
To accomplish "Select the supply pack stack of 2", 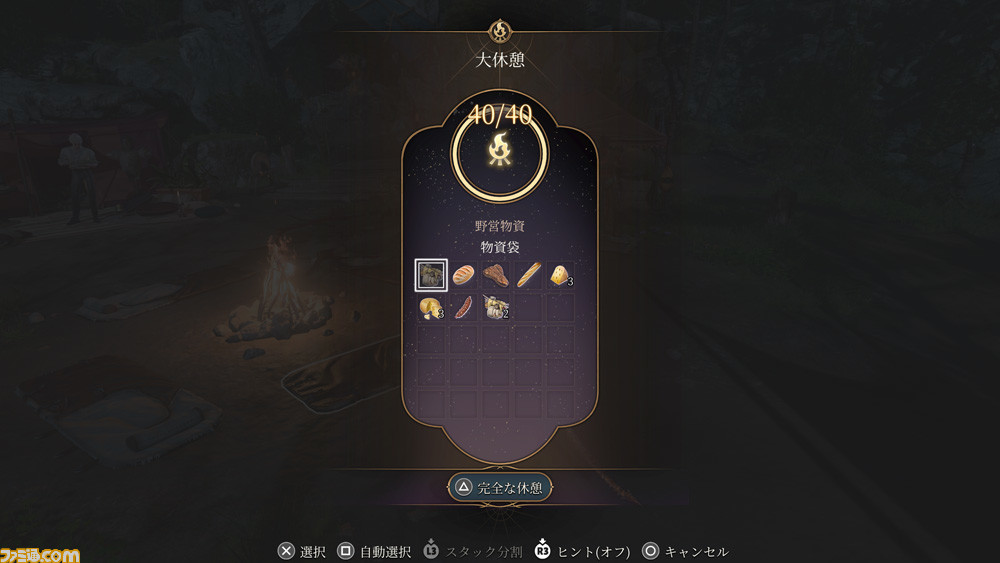I will (x=496, y=308).
